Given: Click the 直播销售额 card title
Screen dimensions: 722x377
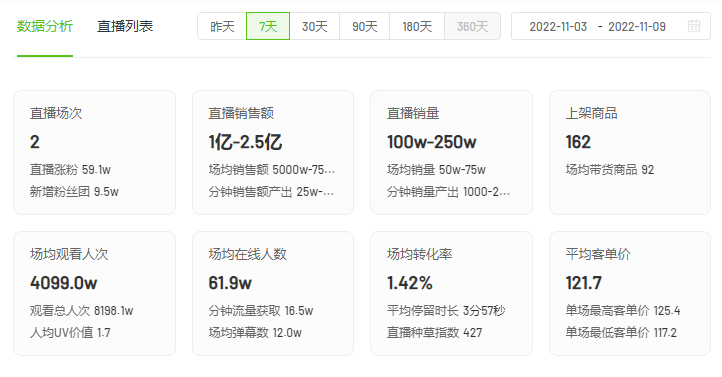Looking at the screenshot, I should pyautogui.click(x=241, y=113).
